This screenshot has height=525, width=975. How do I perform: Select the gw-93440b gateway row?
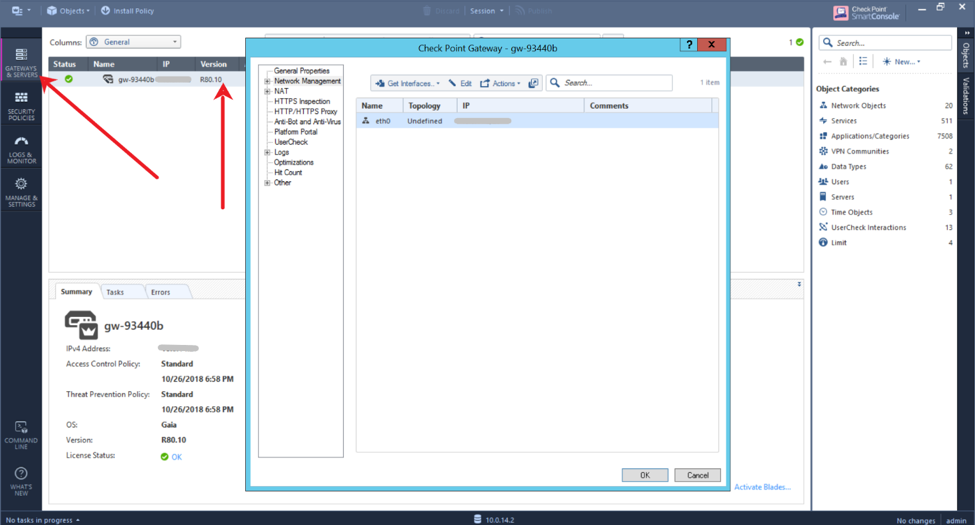(x=146, y=79)
